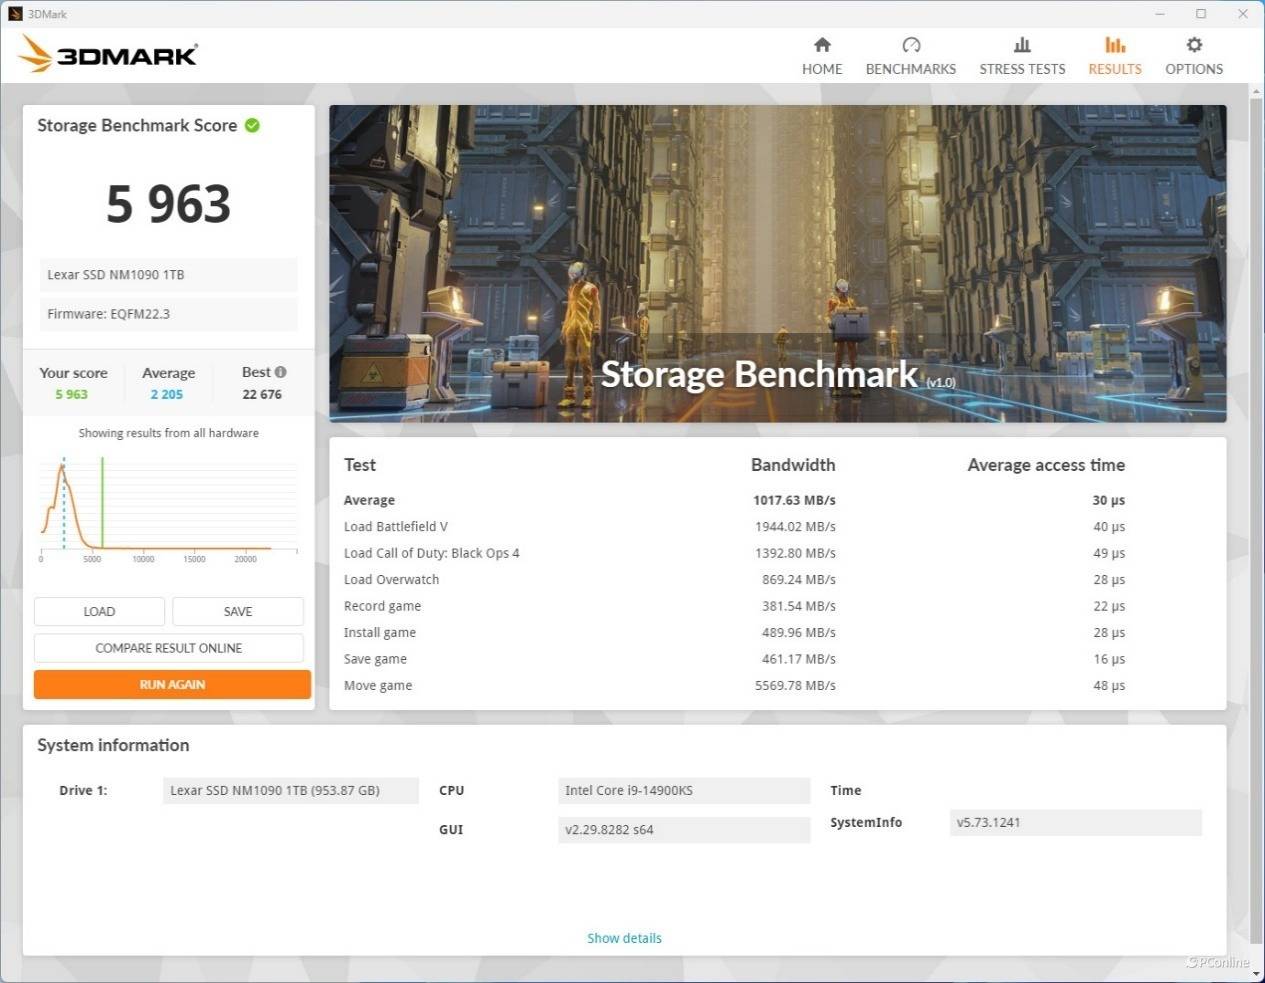Click the scrollbar up arrow
The image size is (1265, 983).
click(1256, 91)
